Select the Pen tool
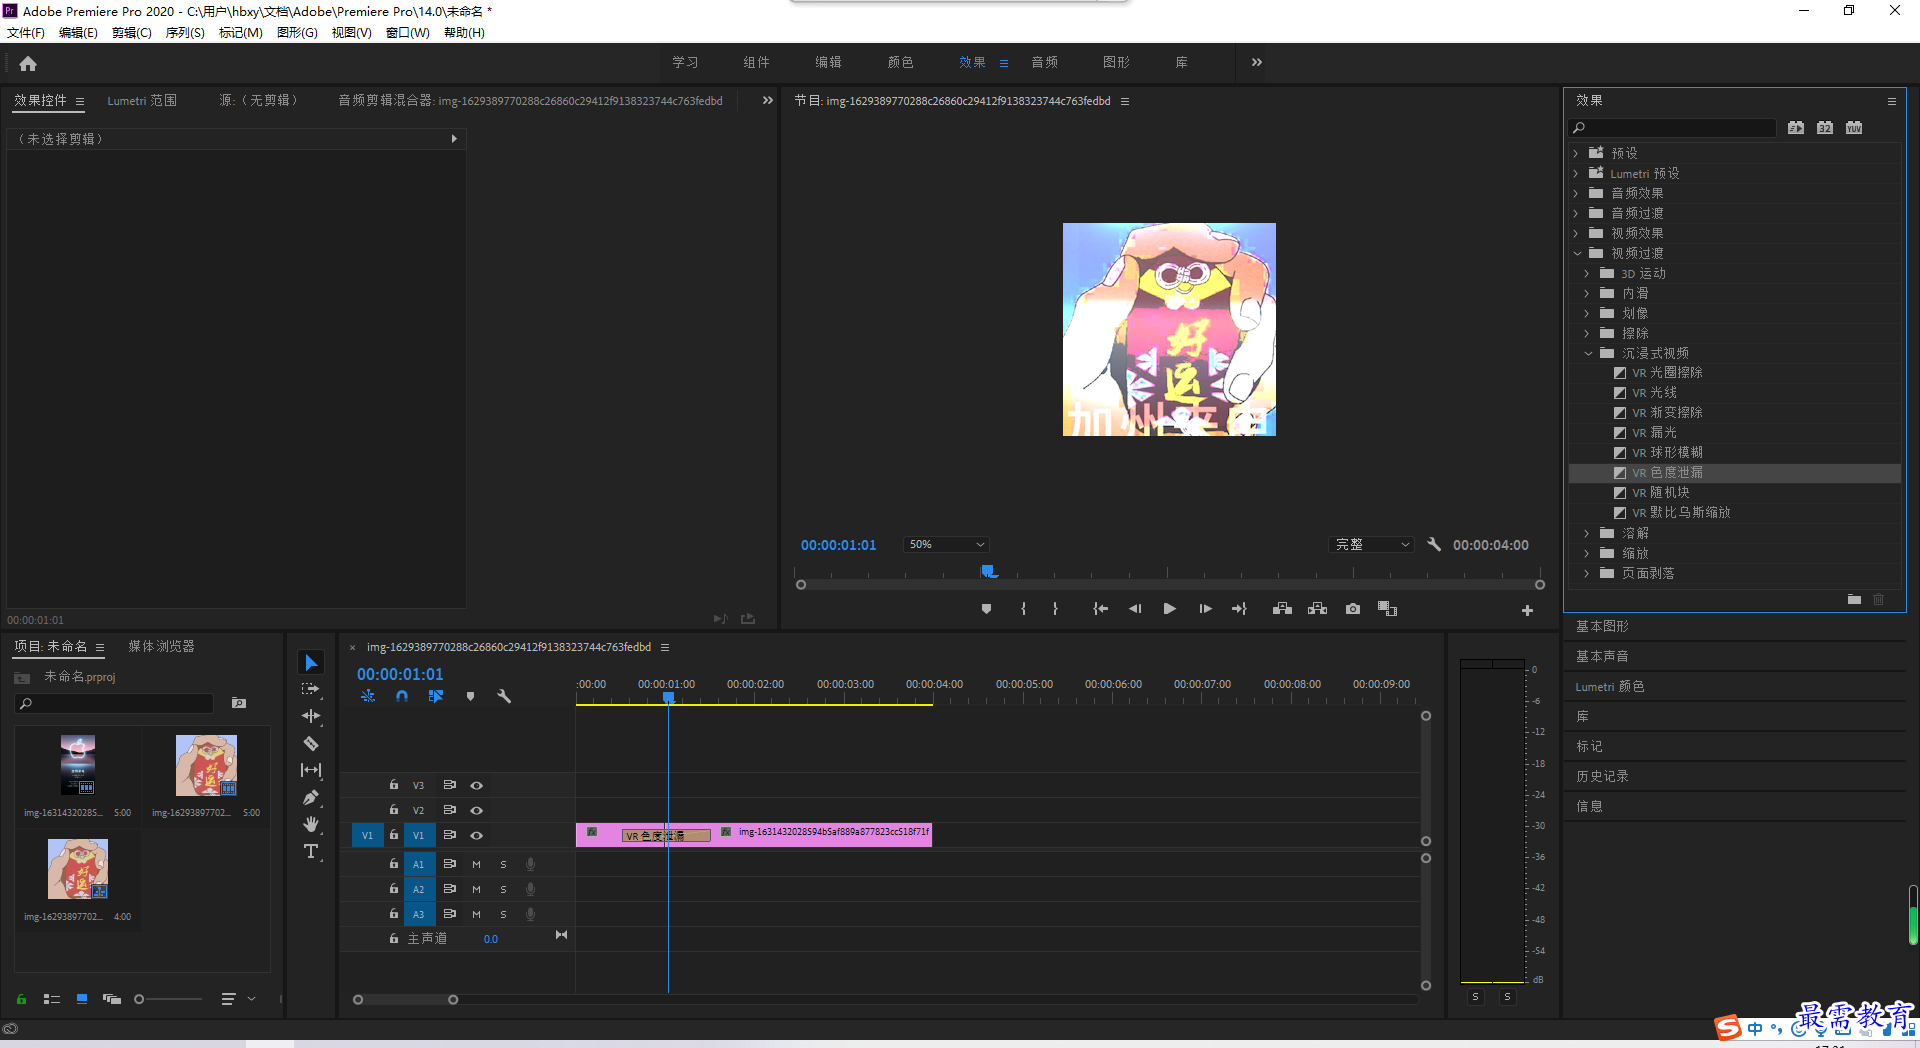 point(311,797)
